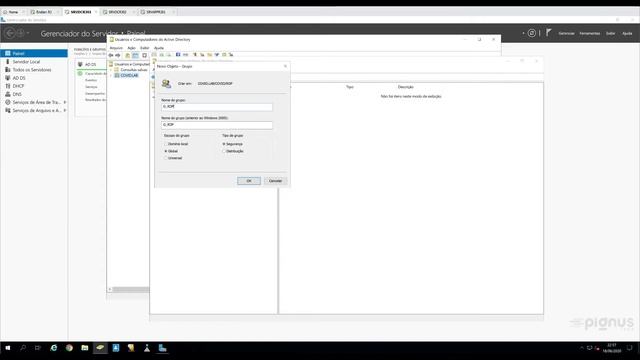Confirm the new group with OK

[x=249, y=181]
